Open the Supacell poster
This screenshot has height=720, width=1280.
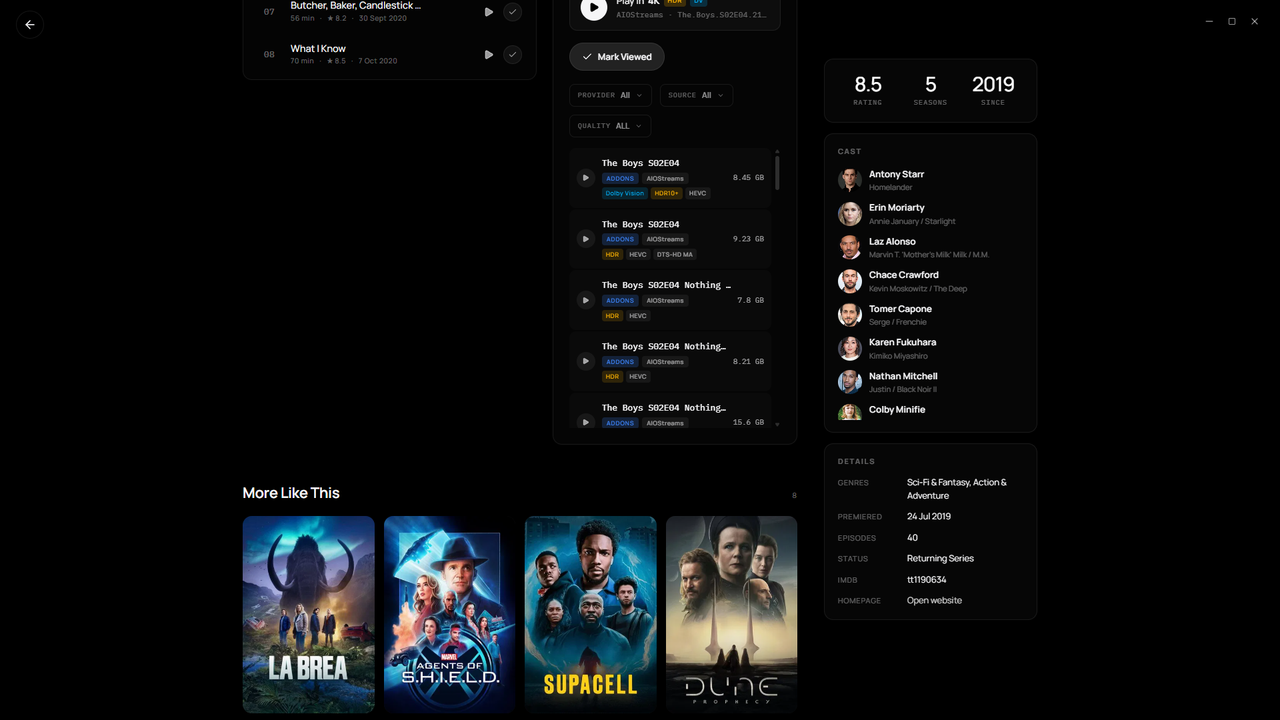pos(591,615)
